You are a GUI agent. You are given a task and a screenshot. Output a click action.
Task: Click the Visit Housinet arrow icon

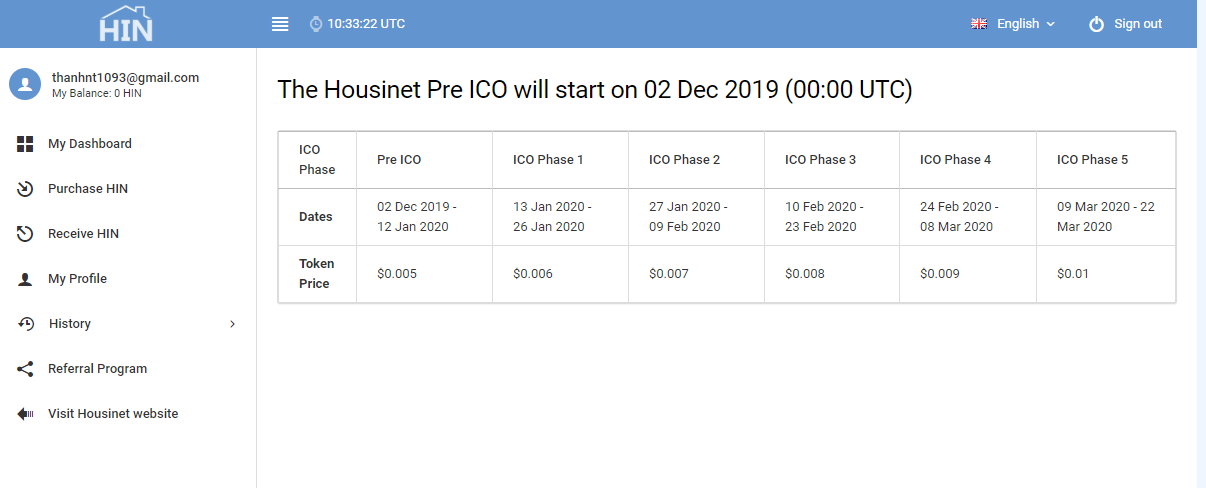pyautogui.click(x=26, y=414)
